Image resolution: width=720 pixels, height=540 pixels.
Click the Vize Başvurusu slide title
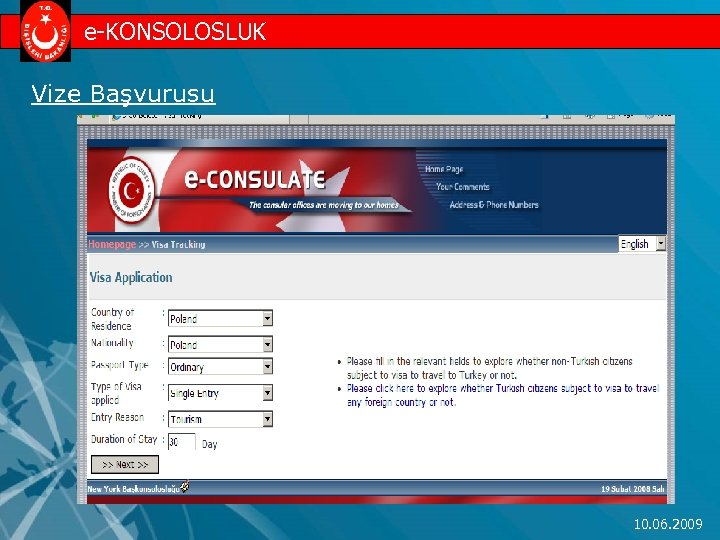[x=123, y=94]
